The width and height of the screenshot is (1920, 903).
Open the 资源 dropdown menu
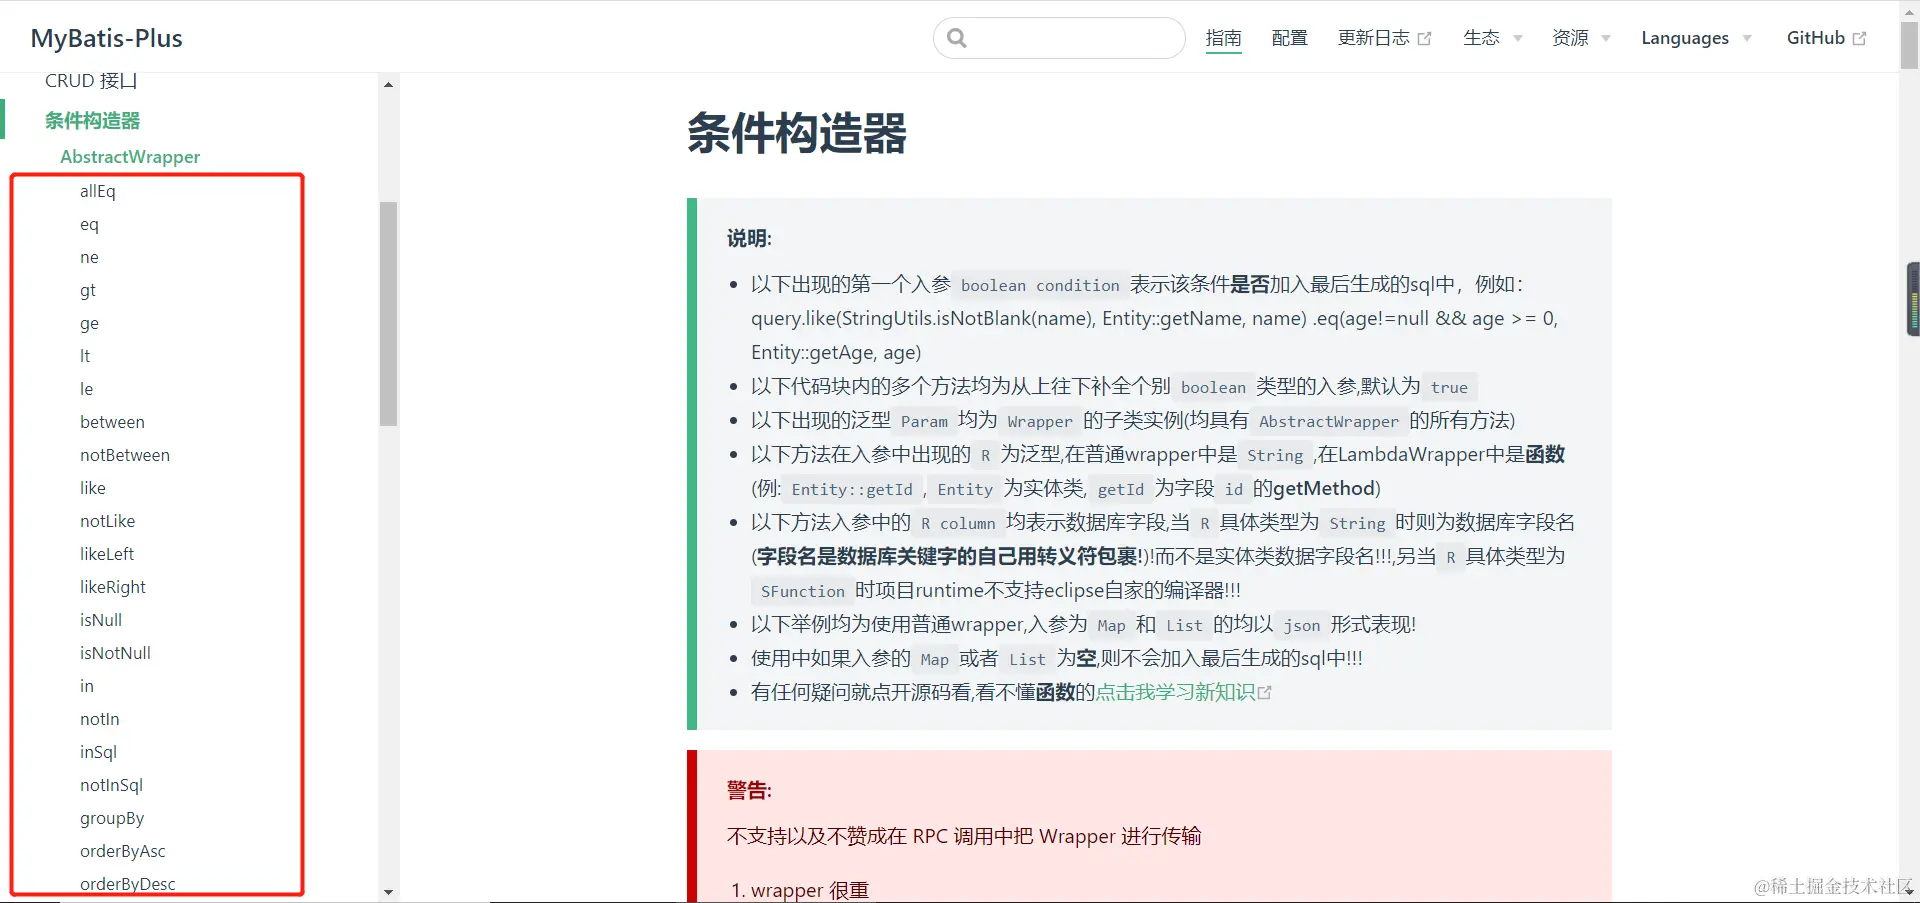pyautogui.click(x=1570, y=38)
